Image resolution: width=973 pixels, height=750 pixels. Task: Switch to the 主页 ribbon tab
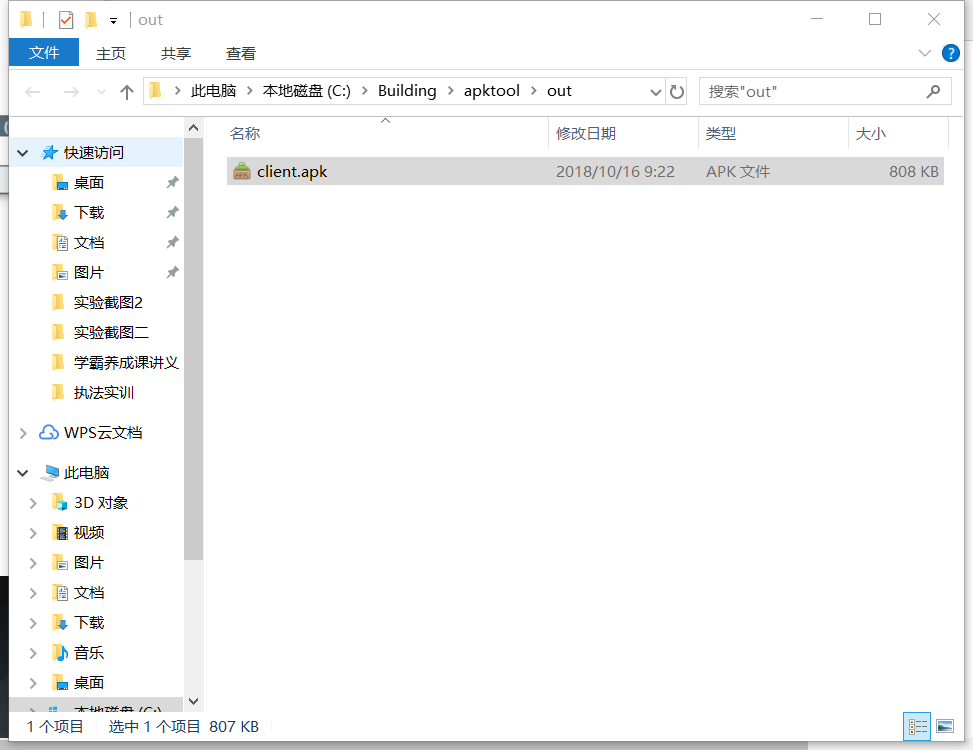(111, 53)
